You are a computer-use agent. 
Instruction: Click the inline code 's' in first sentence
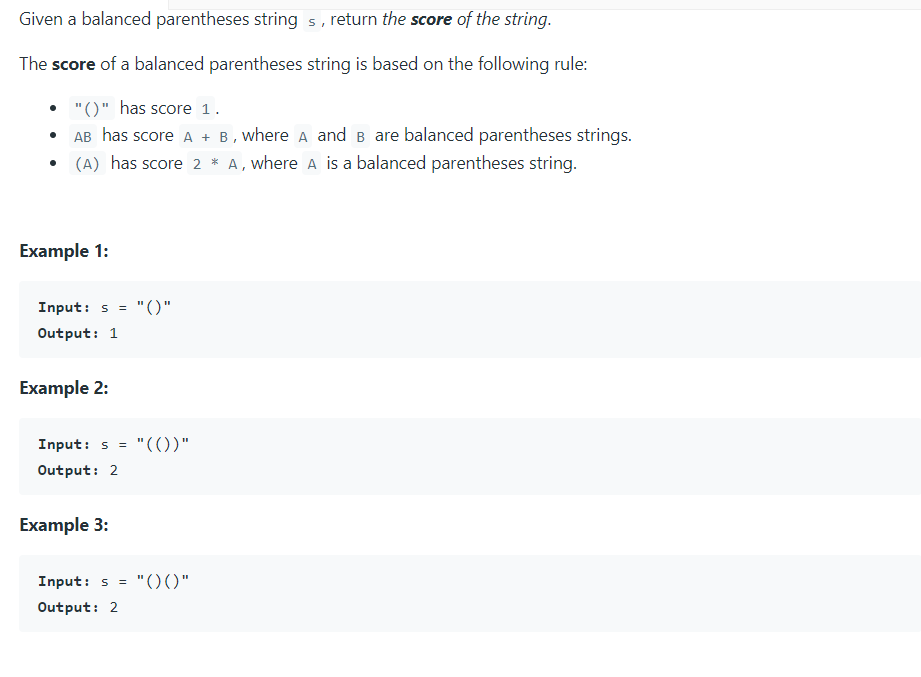tap(311, 21)
